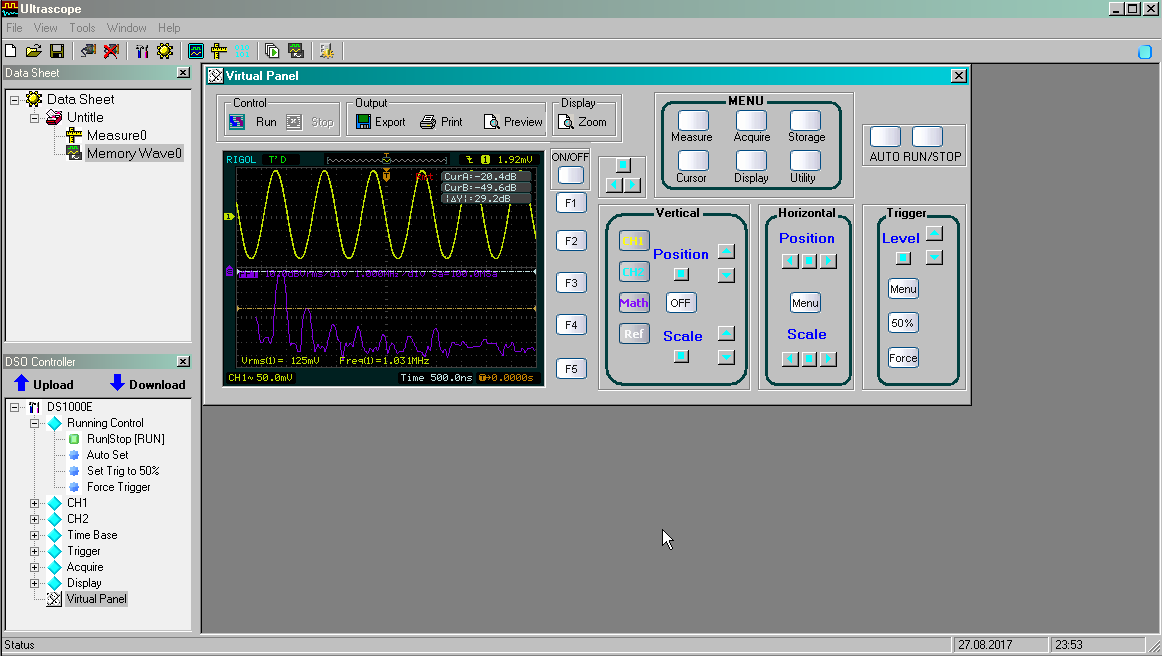This screenshot has width=1162, height=656.
Task: Click the blue indicator at toolbar far right
Action: click(x=1145, y=52)
